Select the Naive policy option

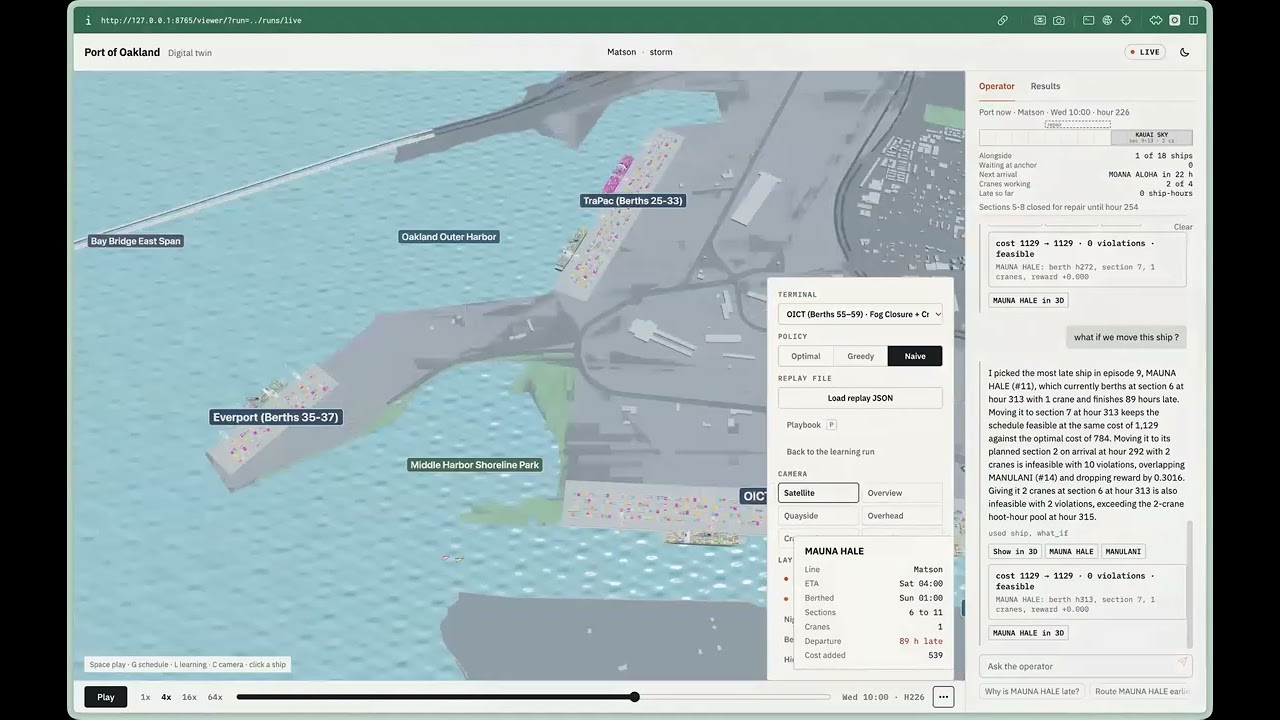tap(915, 356)
